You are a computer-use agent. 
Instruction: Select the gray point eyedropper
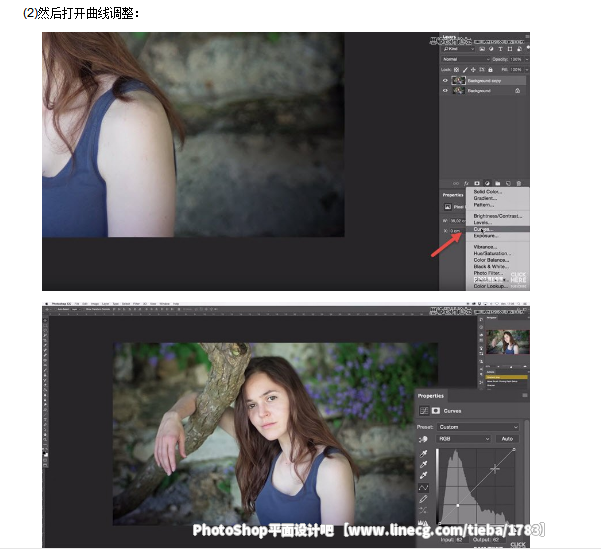pos(423,465)
